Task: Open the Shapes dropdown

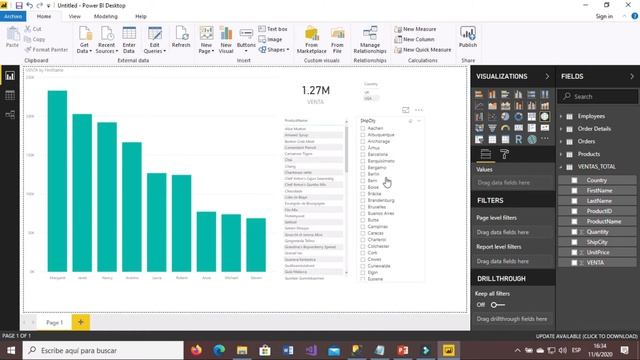Action: [274, 50]
